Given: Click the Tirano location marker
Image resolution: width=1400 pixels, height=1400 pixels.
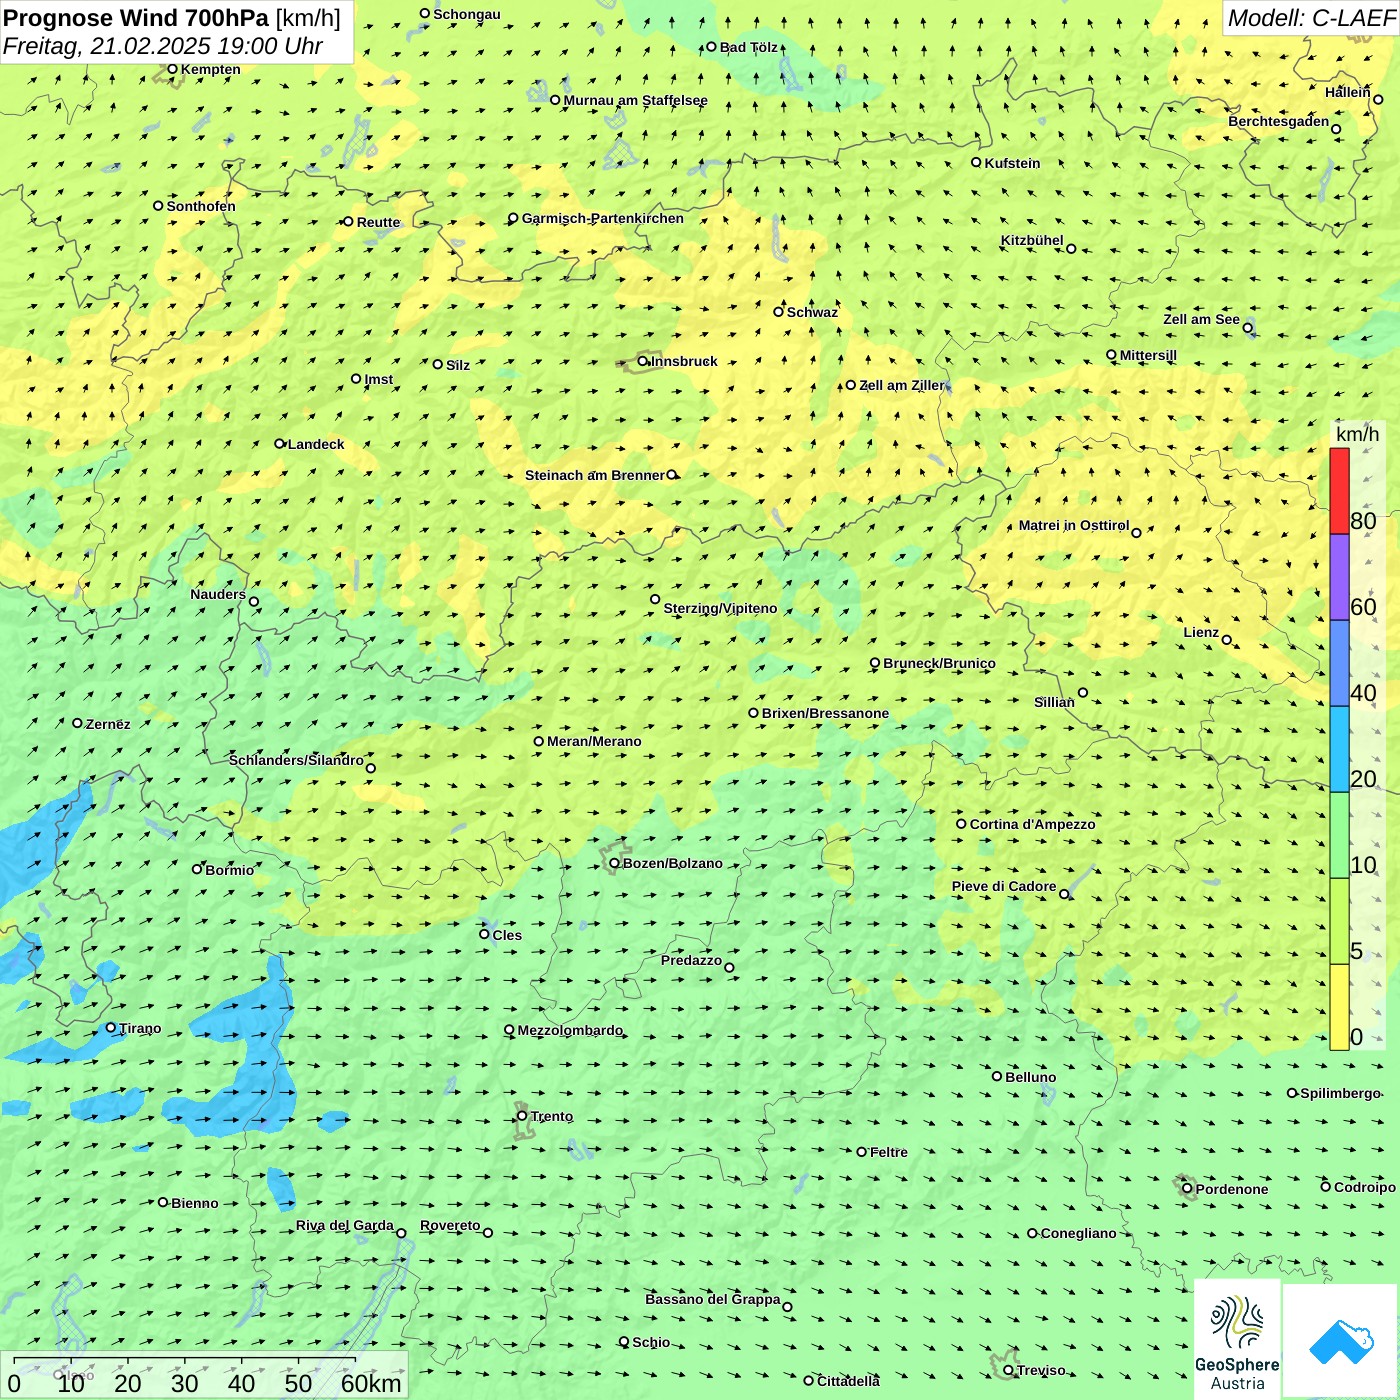Looking at the screenshot, I should coord(111,1027).
